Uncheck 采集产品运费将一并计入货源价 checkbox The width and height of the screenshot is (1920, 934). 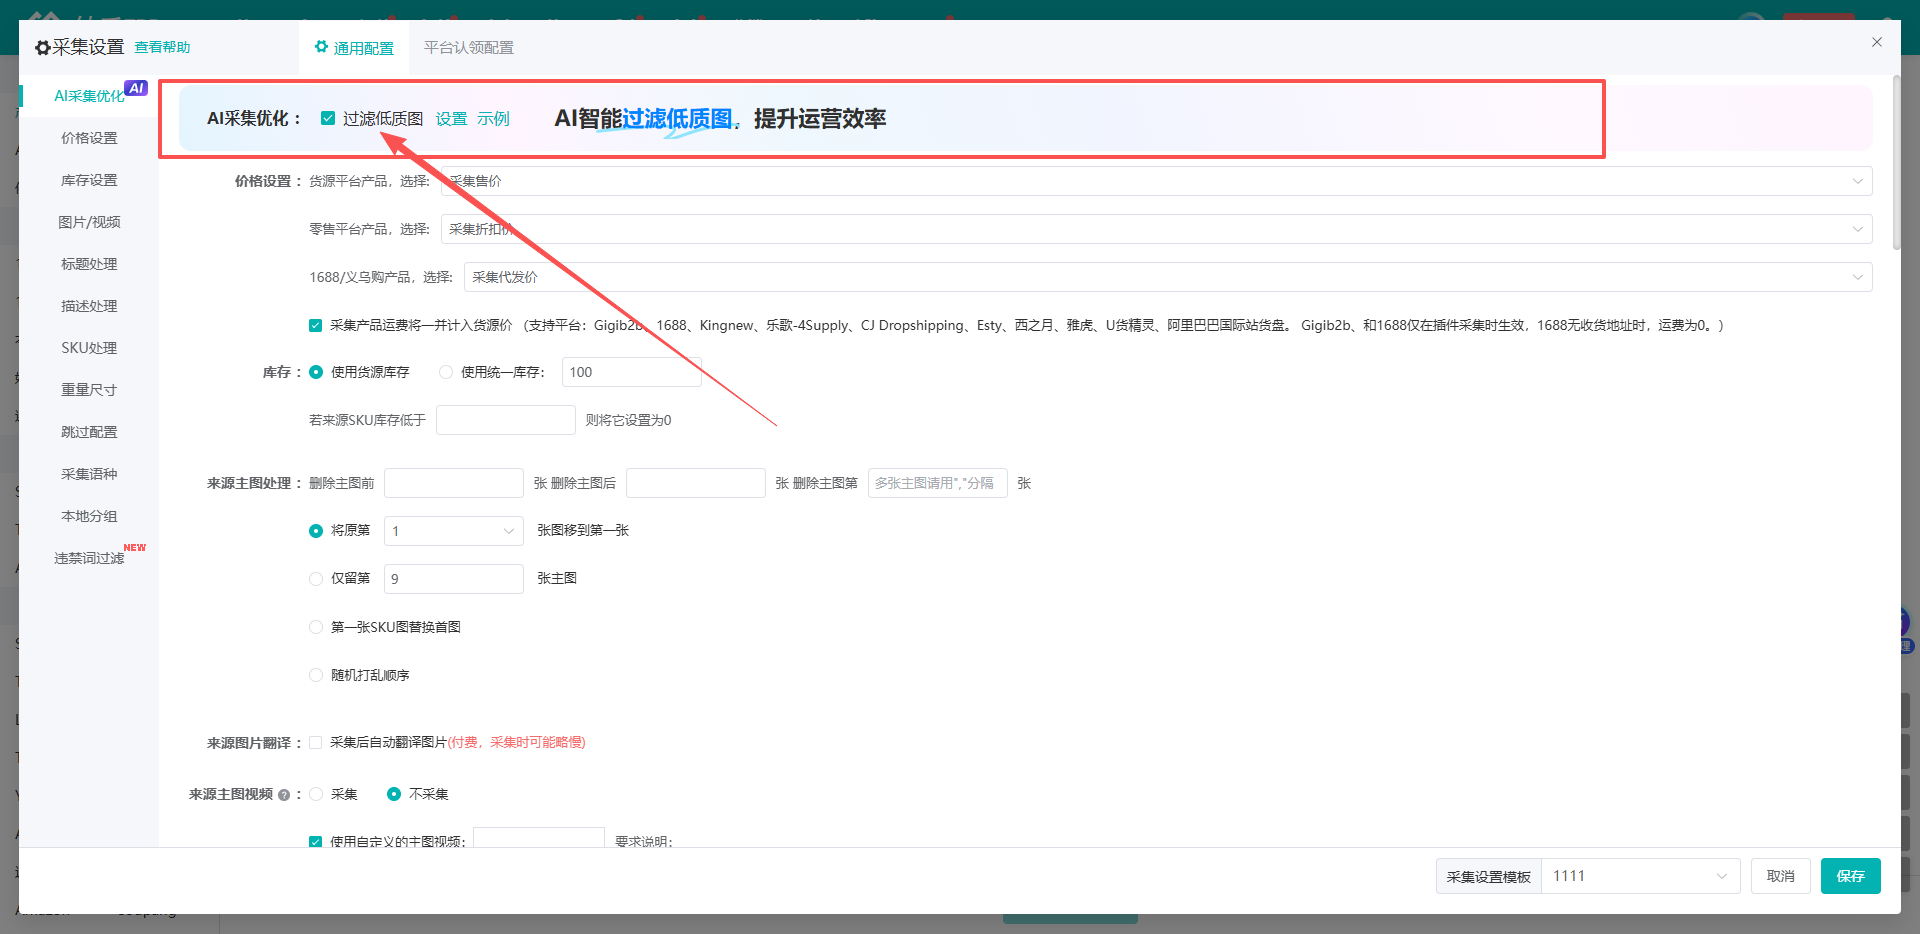pos(316,325)
